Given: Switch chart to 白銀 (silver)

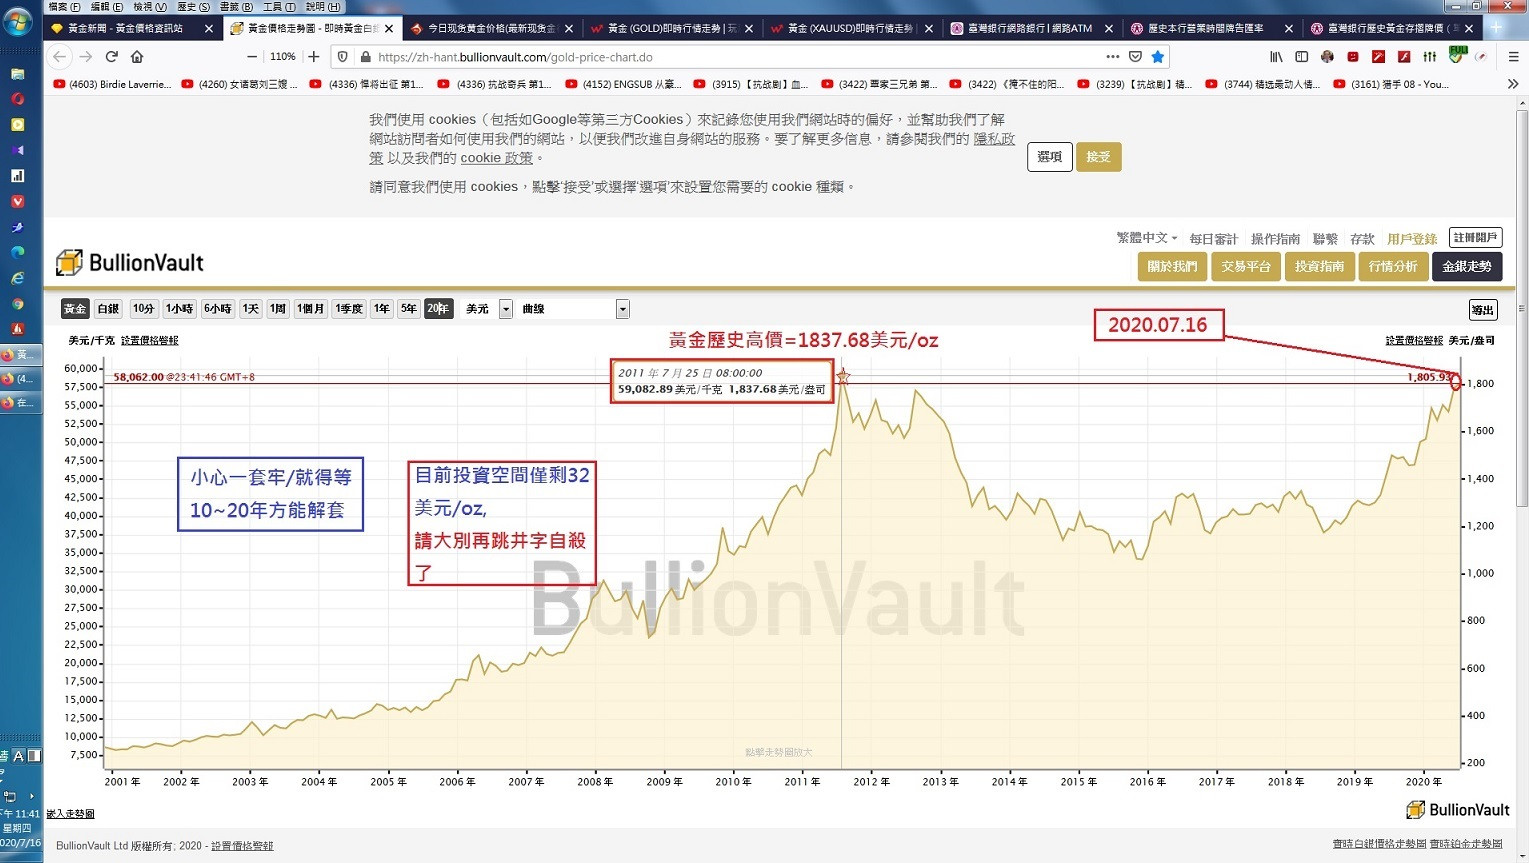Looking at the screenshot, I should pos(108,309).
